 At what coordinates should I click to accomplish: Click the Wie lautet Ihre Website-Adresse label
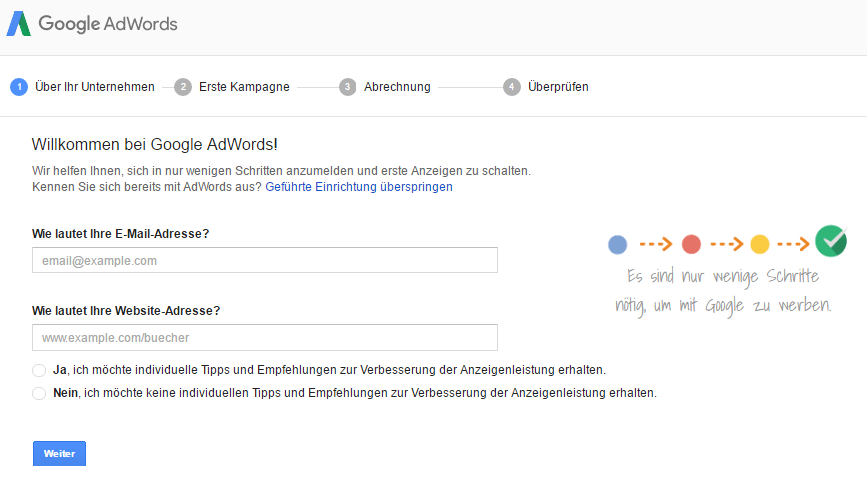126,311
